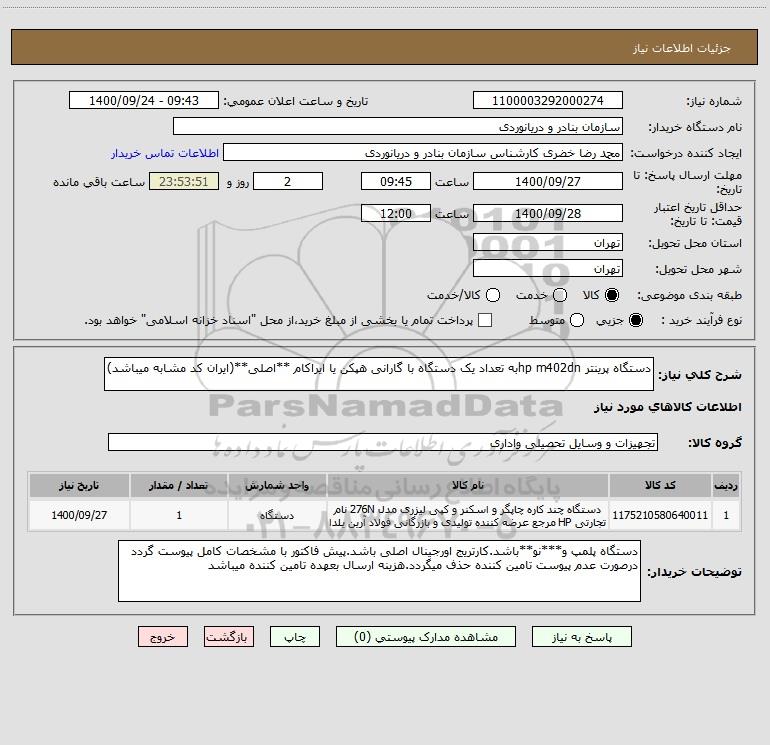Click the نام کالا column header

[x=468, y=485]
